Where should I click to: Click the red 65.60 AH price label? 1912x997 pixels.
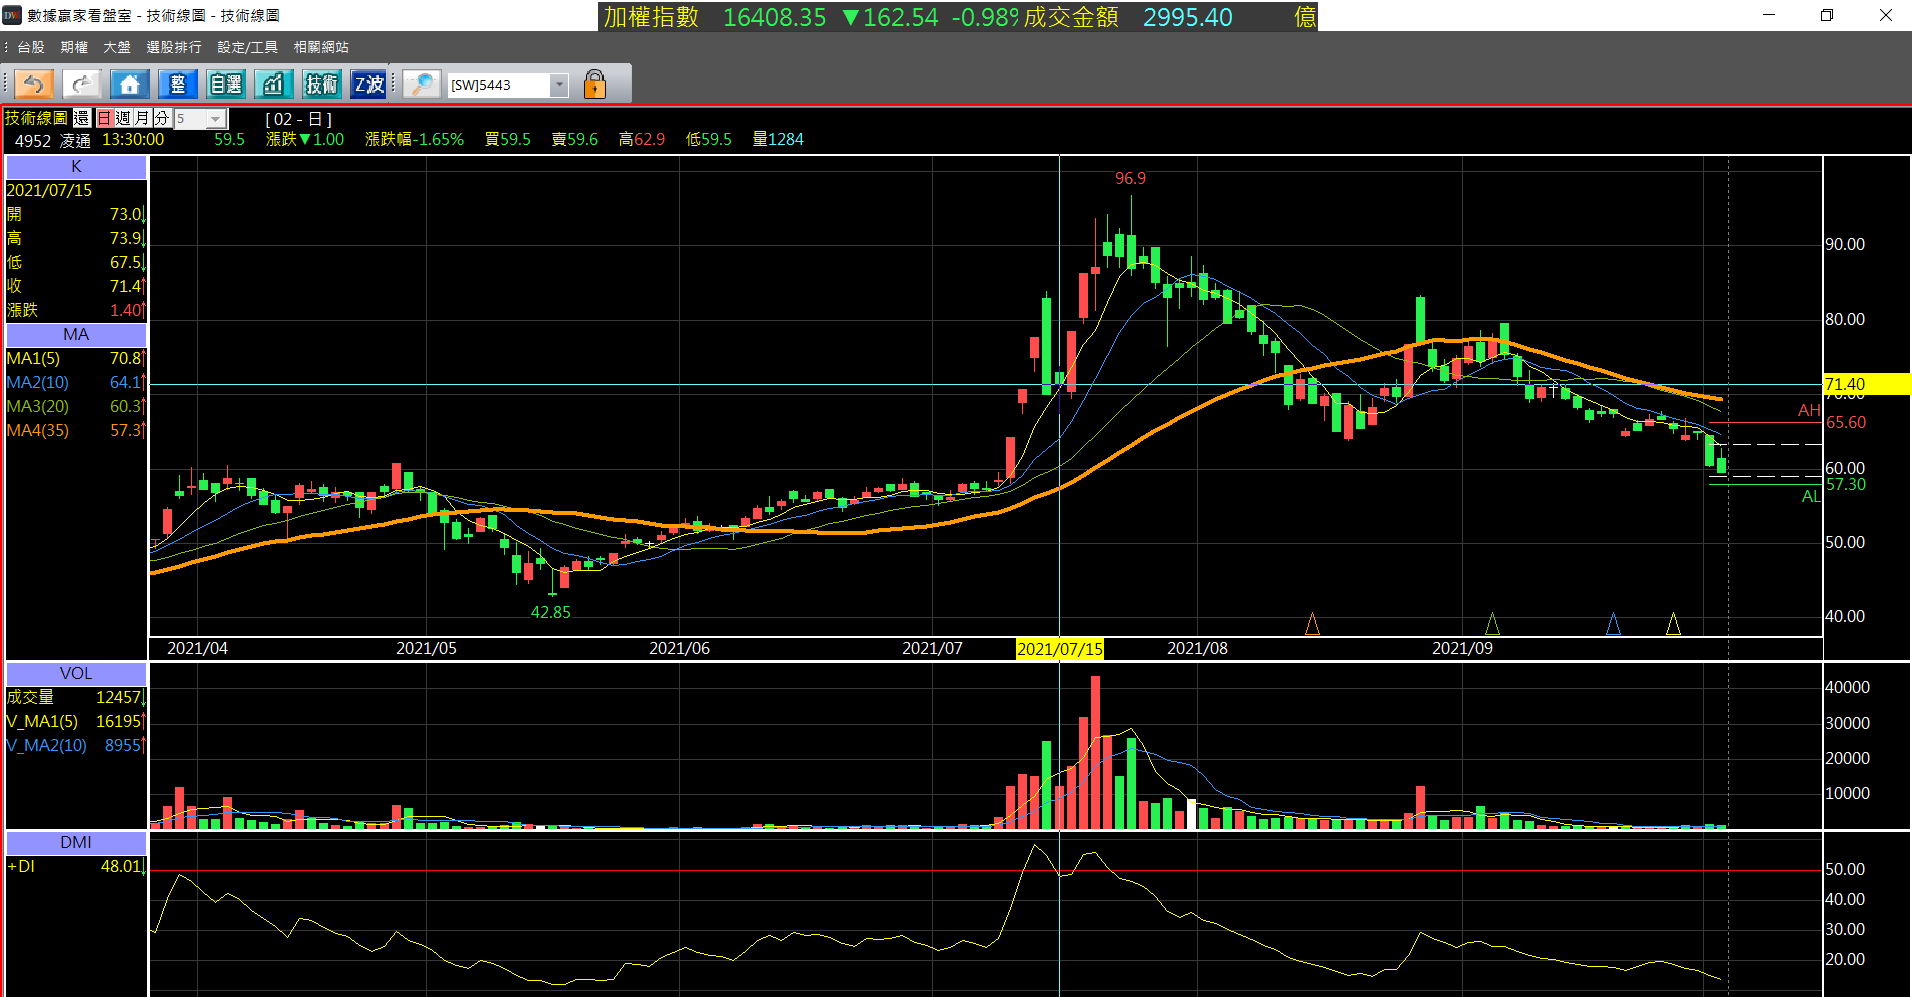(x=1846, y=422)
